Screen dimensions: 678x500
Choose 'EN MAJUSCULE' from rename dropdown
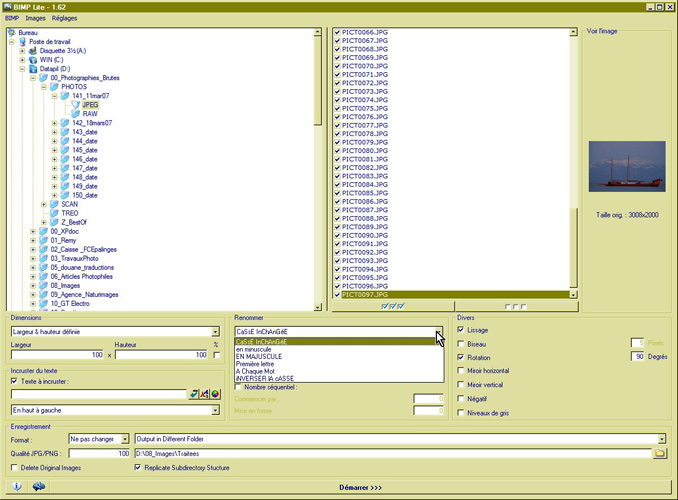(x=257, y=357)
